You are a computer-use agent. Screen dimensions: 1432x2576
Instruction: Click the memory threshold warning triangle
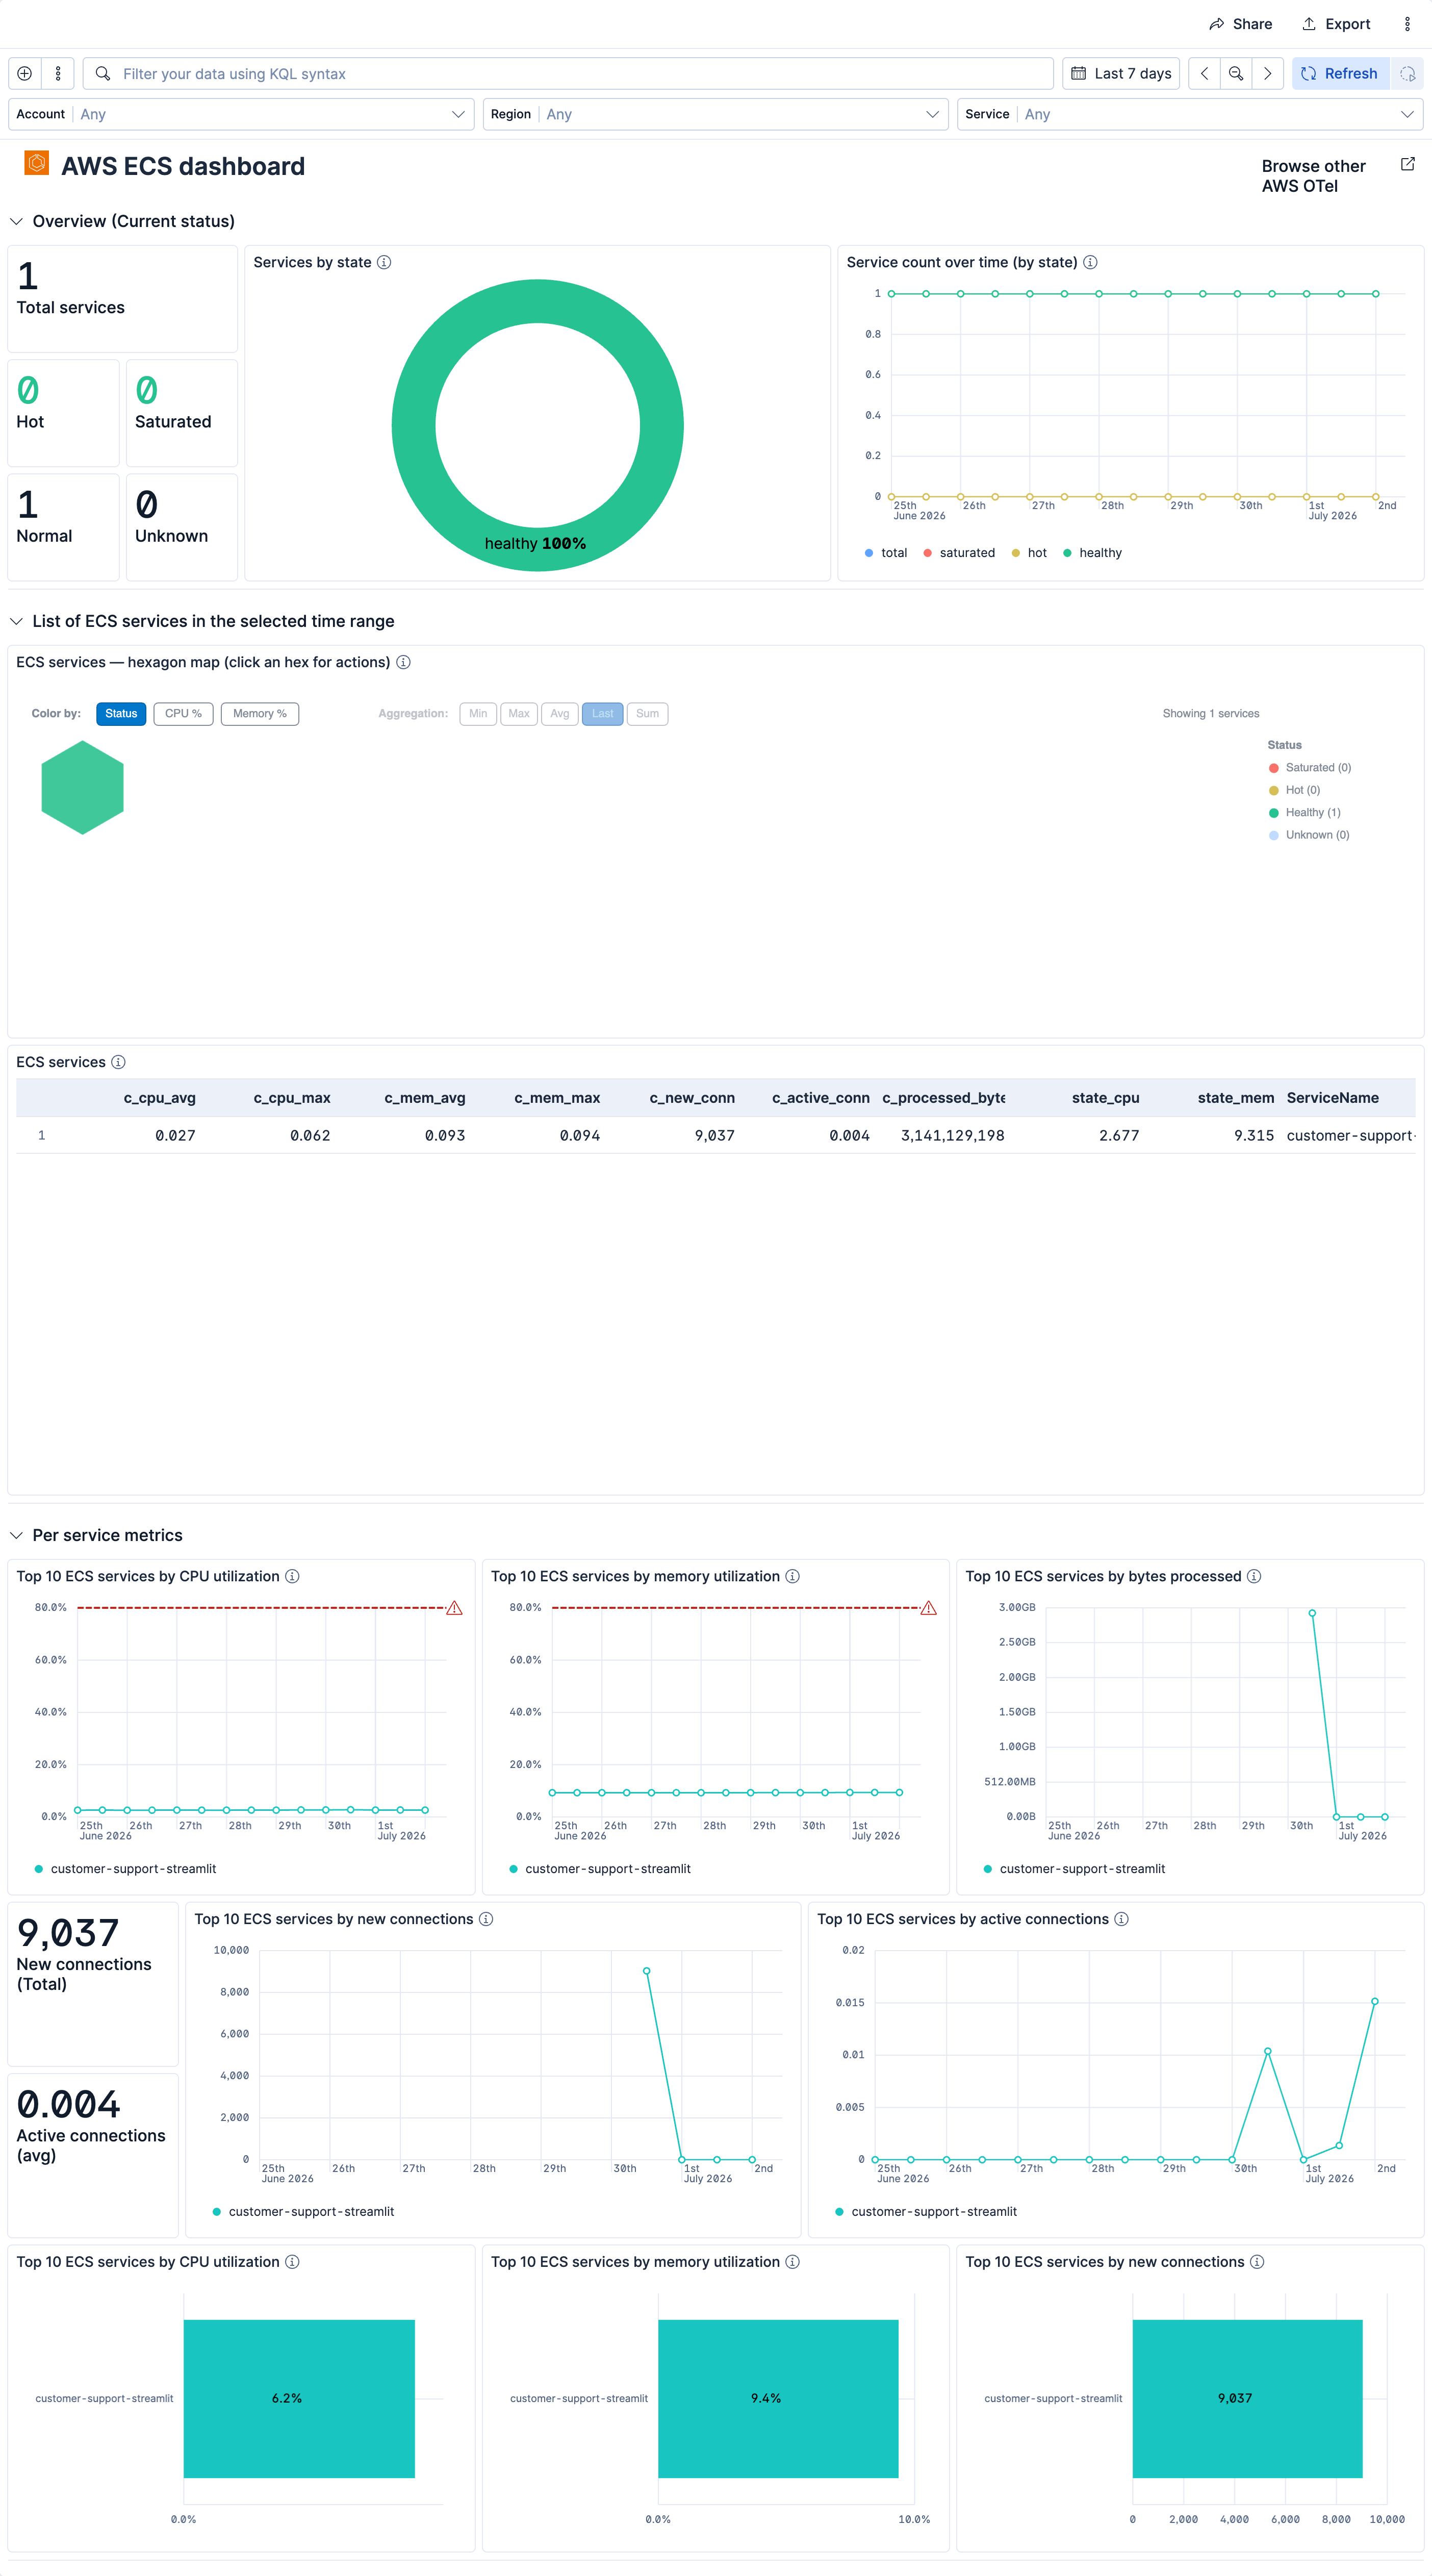point(928,1608)
